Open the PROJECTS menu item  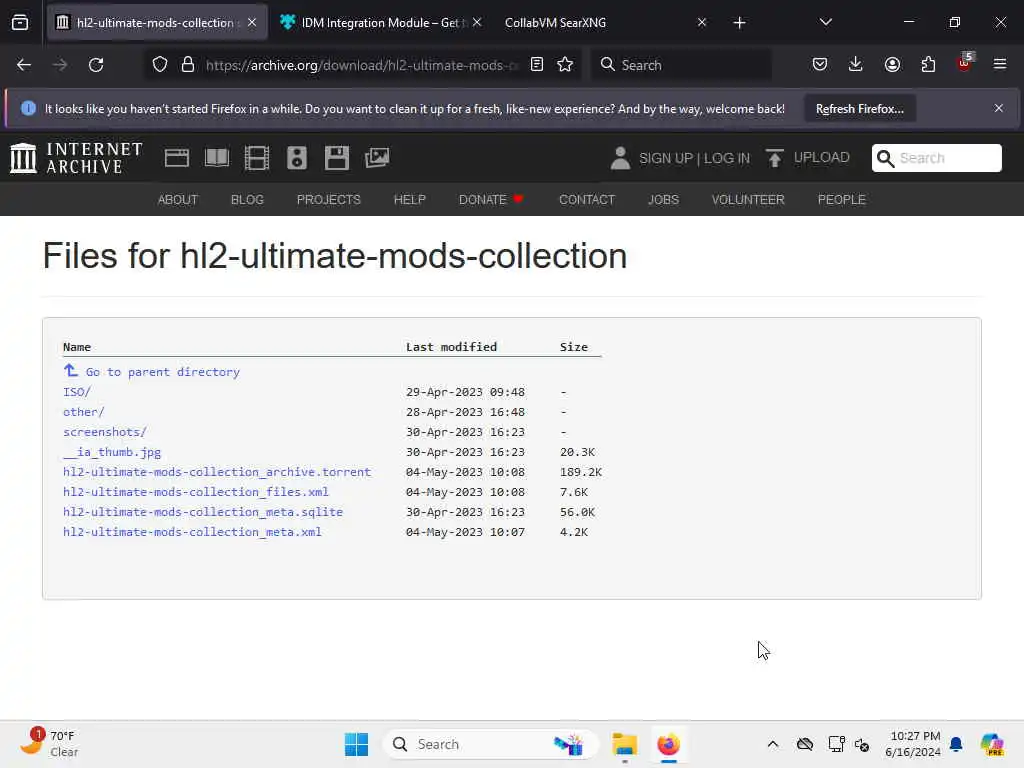pos(328,200)
